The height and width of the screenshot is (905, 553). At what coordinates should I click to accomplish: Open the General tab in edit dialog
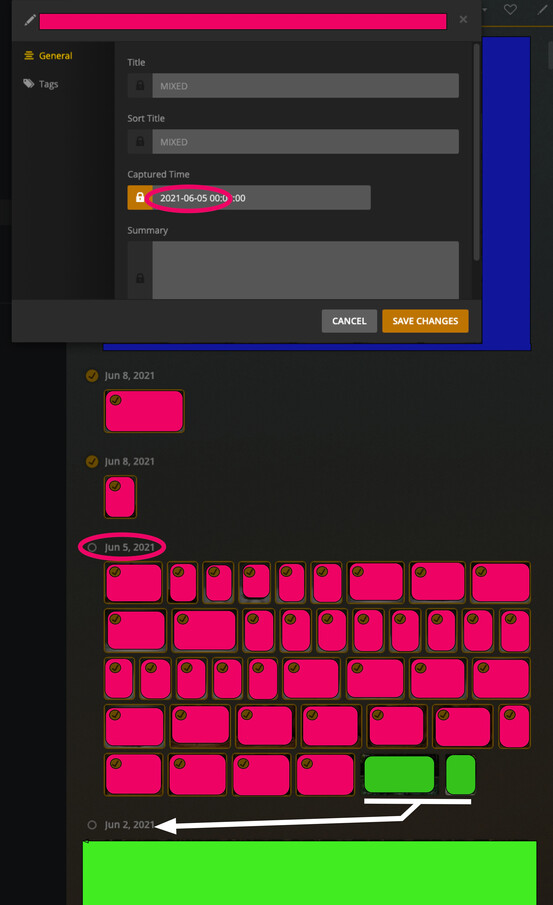point(48,55)
